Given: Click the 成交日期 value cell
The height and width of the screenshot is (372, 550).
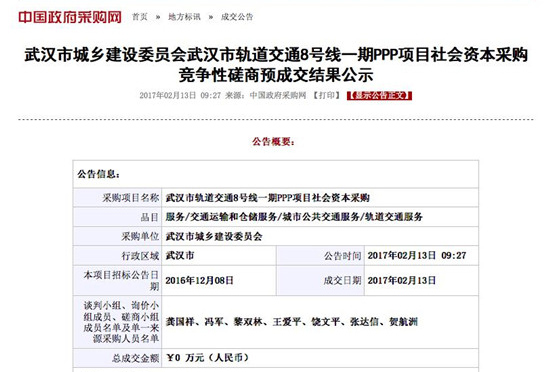Looking at the screenshot, I should click(421, 280).
